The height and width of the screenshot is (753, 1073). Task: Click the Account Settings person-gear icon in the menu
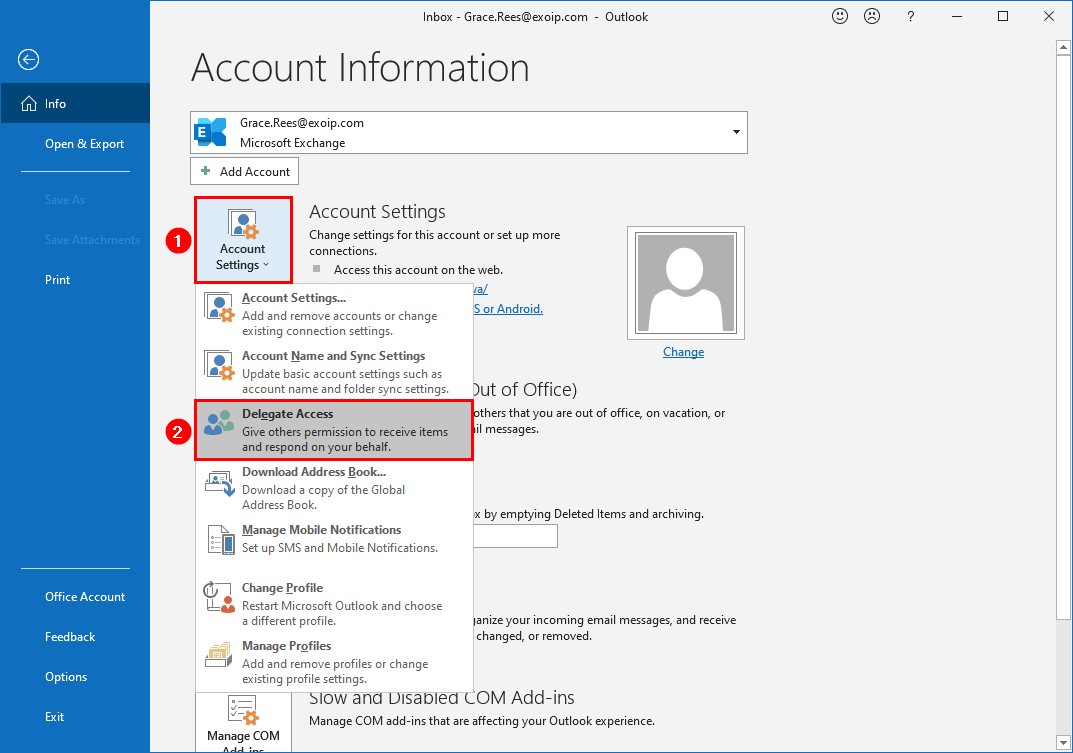pos(220,307)
